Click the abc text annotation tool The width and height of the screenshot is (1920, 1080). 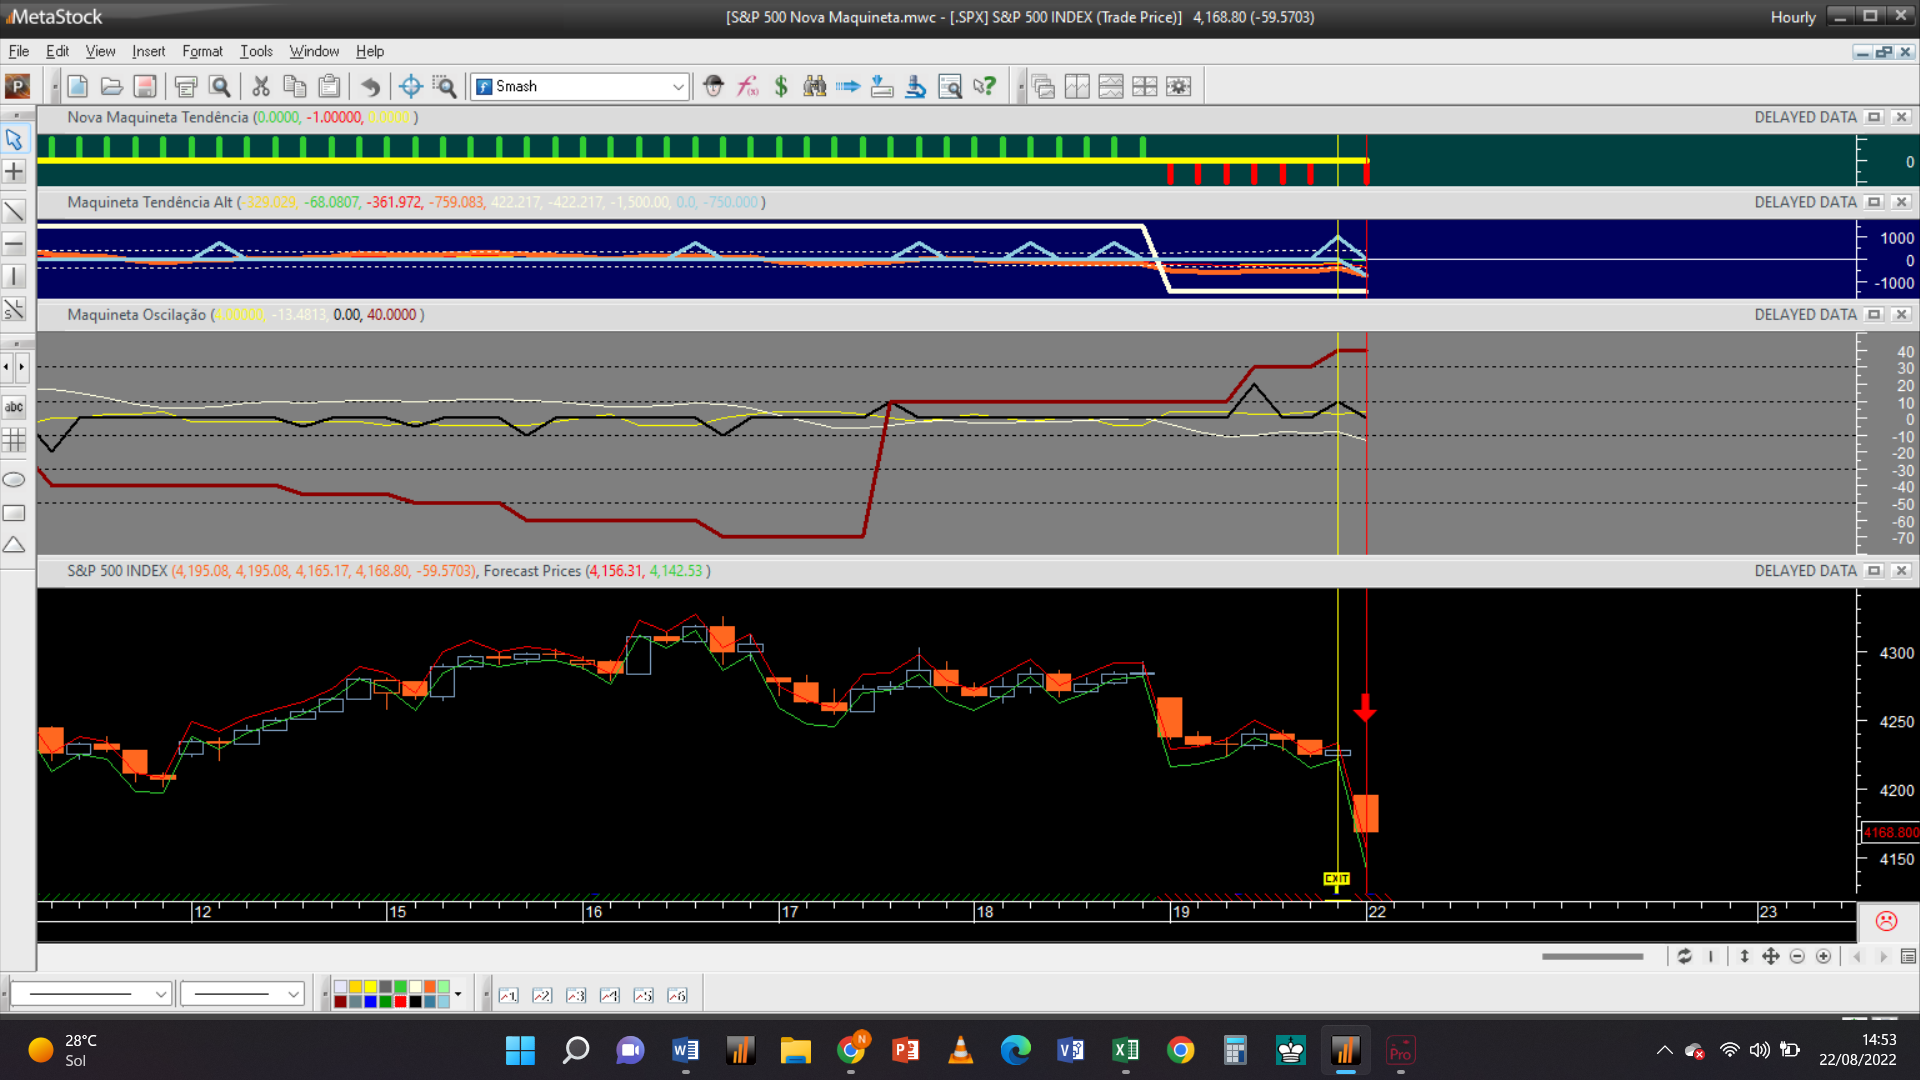tap(14, 407)
